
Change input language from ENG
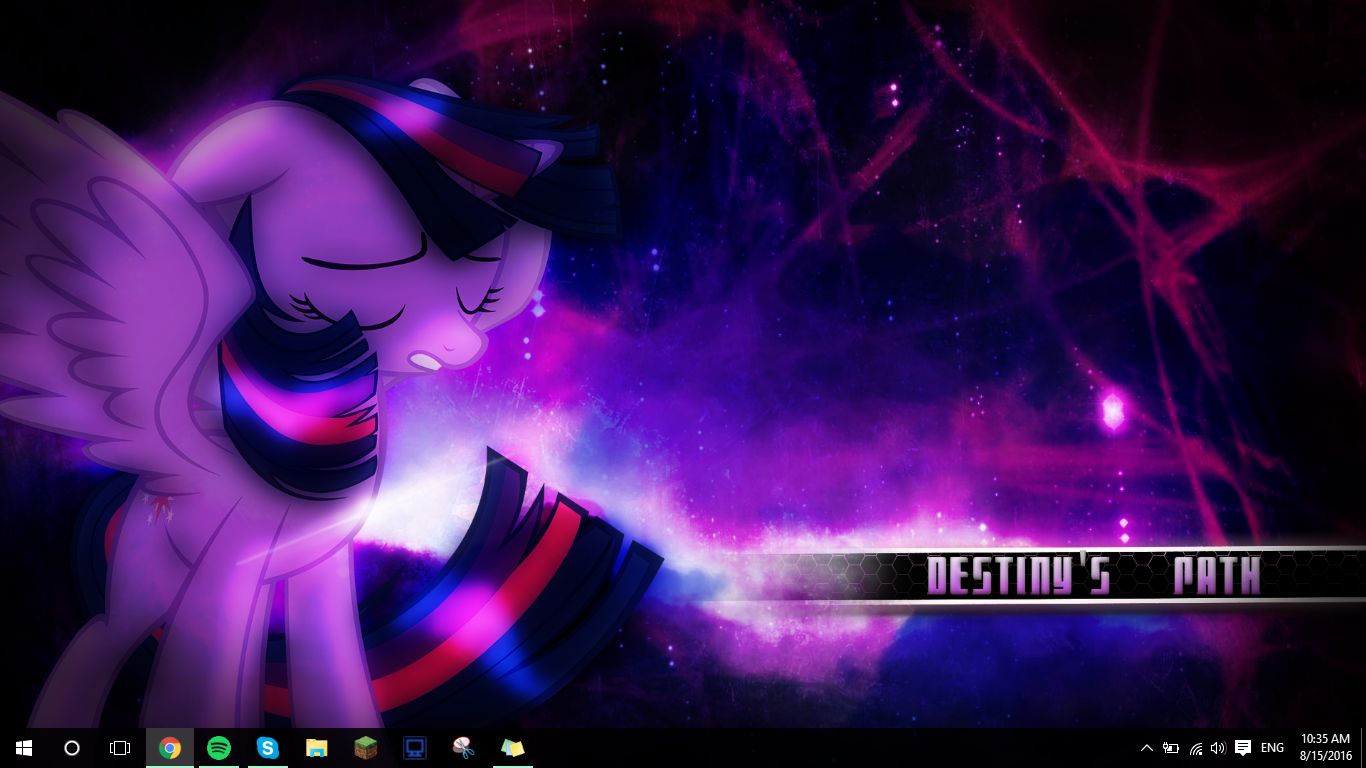1272,748
